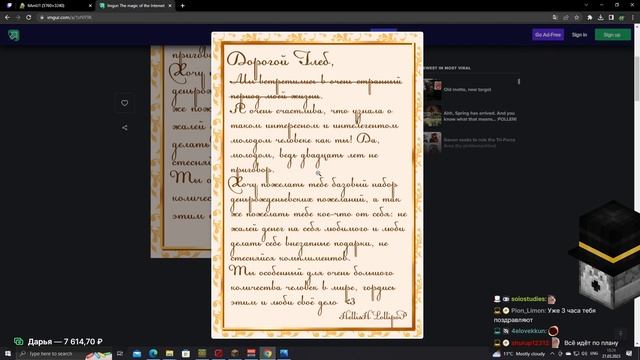Open Microsoft Store on the taskbar
This screenshot has height=360, width=640.
tap(186, 353)
